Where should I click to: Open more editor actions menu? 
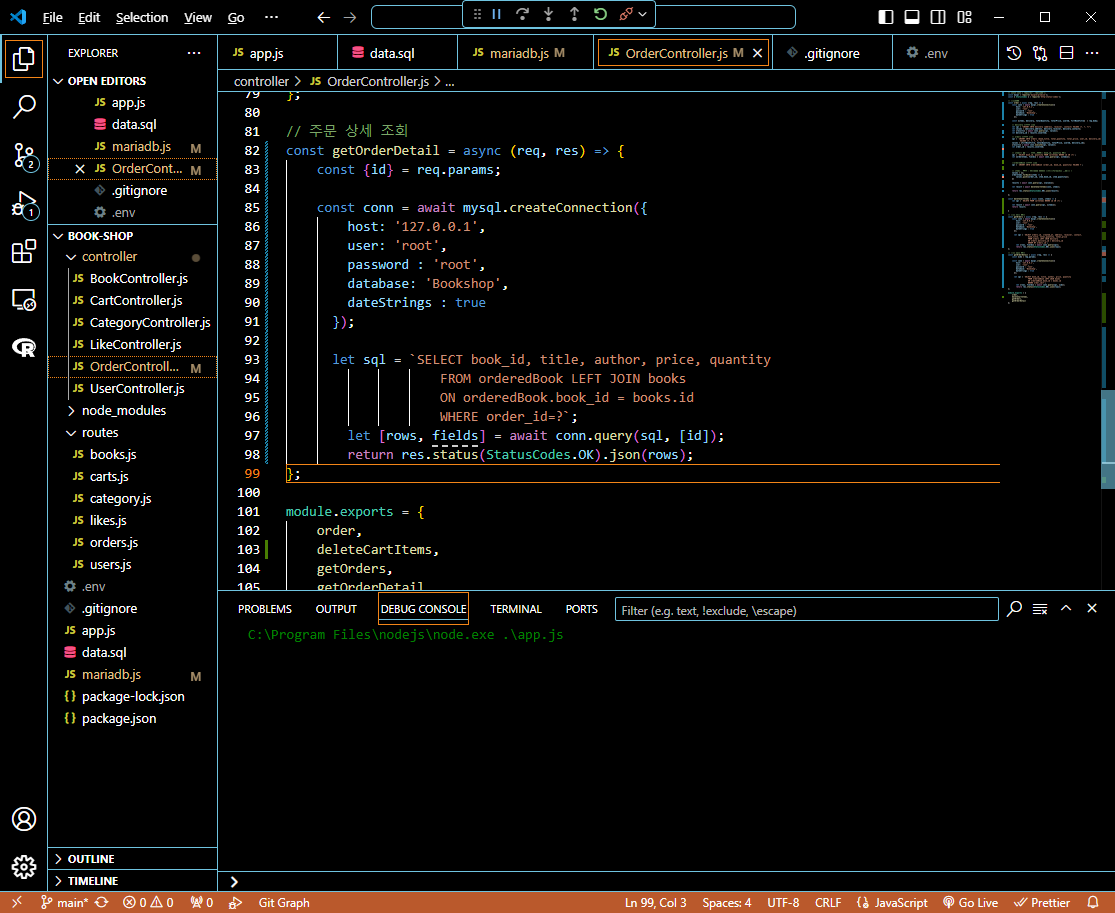(1092, 53)
